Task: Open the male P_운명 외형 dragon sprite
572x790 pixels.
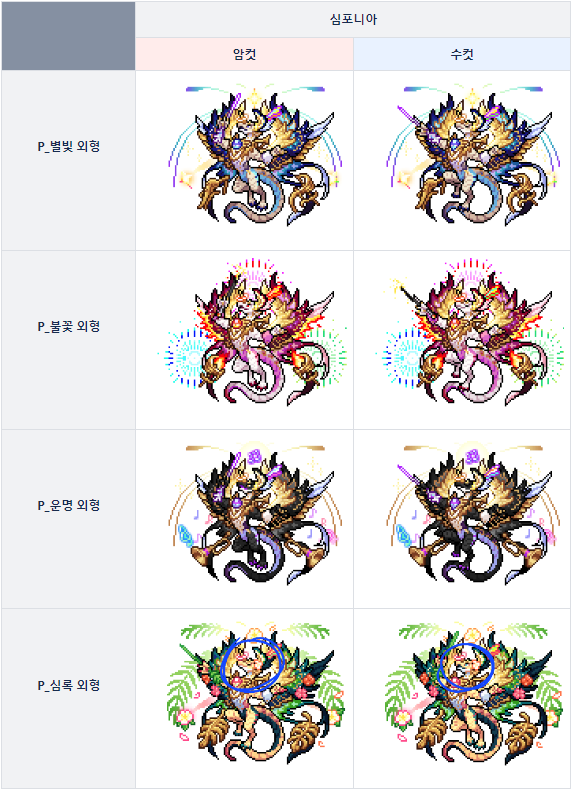Action: click(473, 514)
